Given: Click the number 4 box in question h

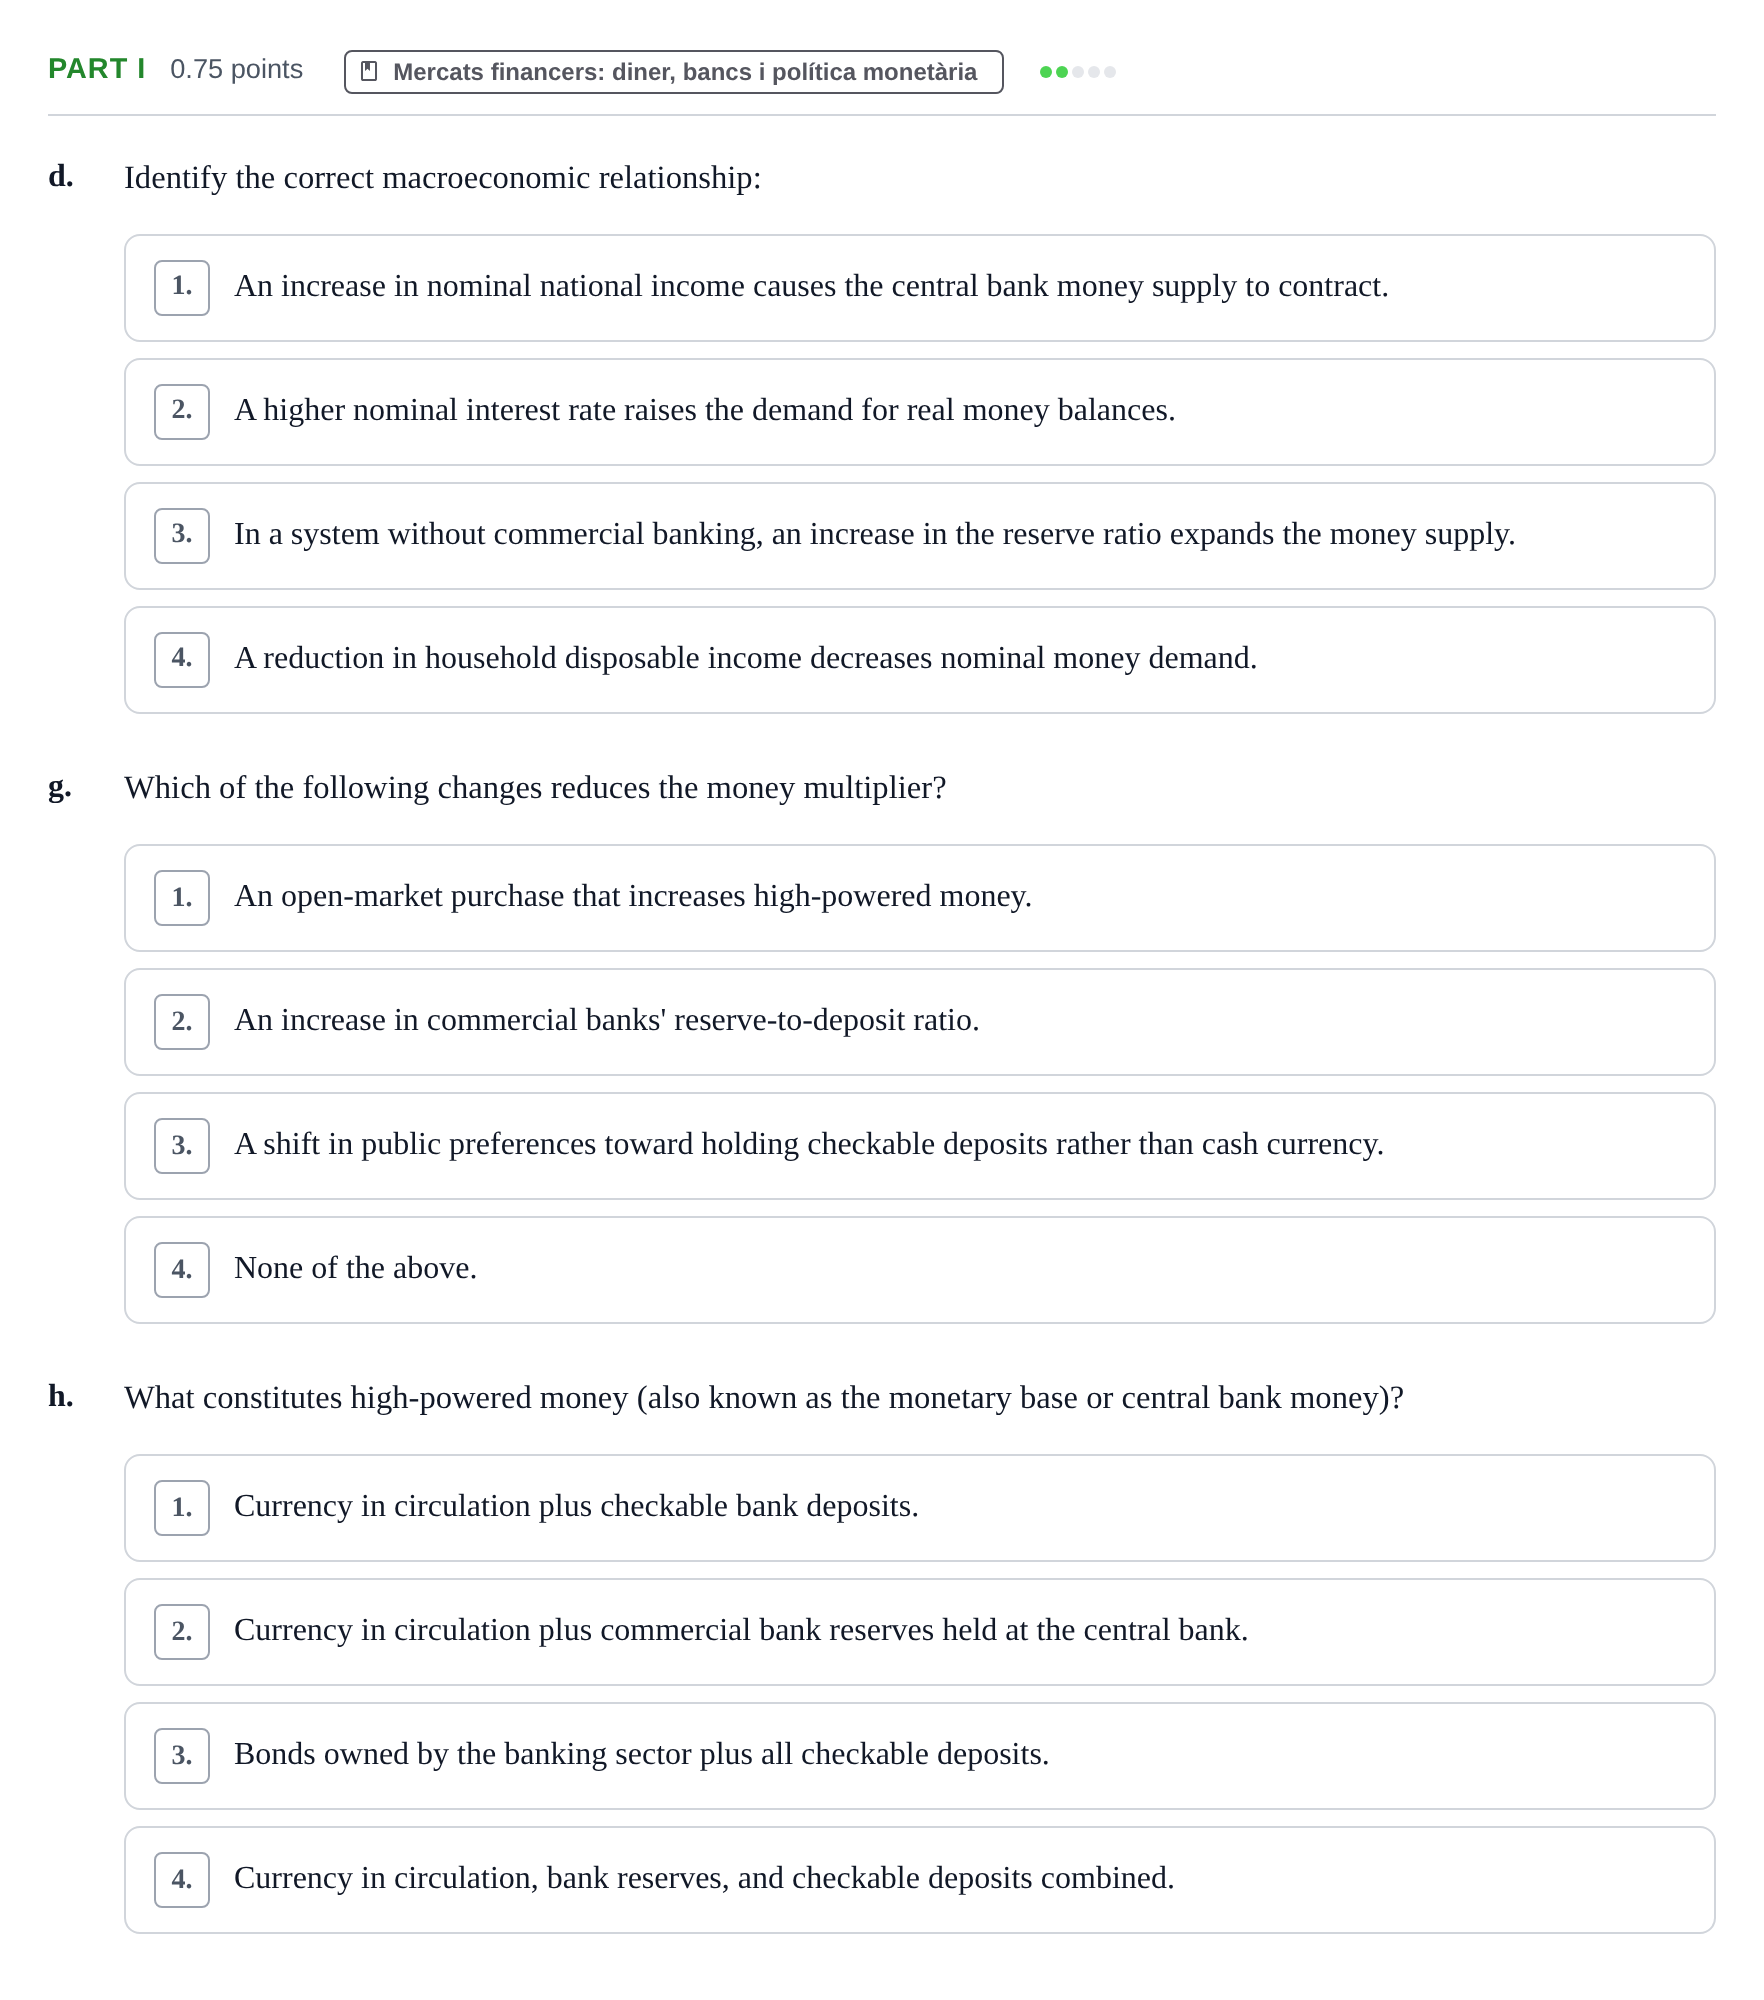Looking at the screenshot, I should click(182, 1880).
